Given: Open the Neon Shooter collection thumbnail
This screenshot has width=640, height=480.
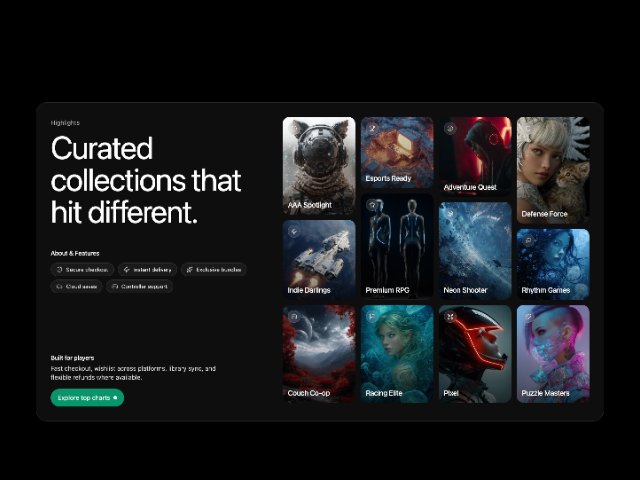Looking at the screenshot, I should [x=475, y=251].
